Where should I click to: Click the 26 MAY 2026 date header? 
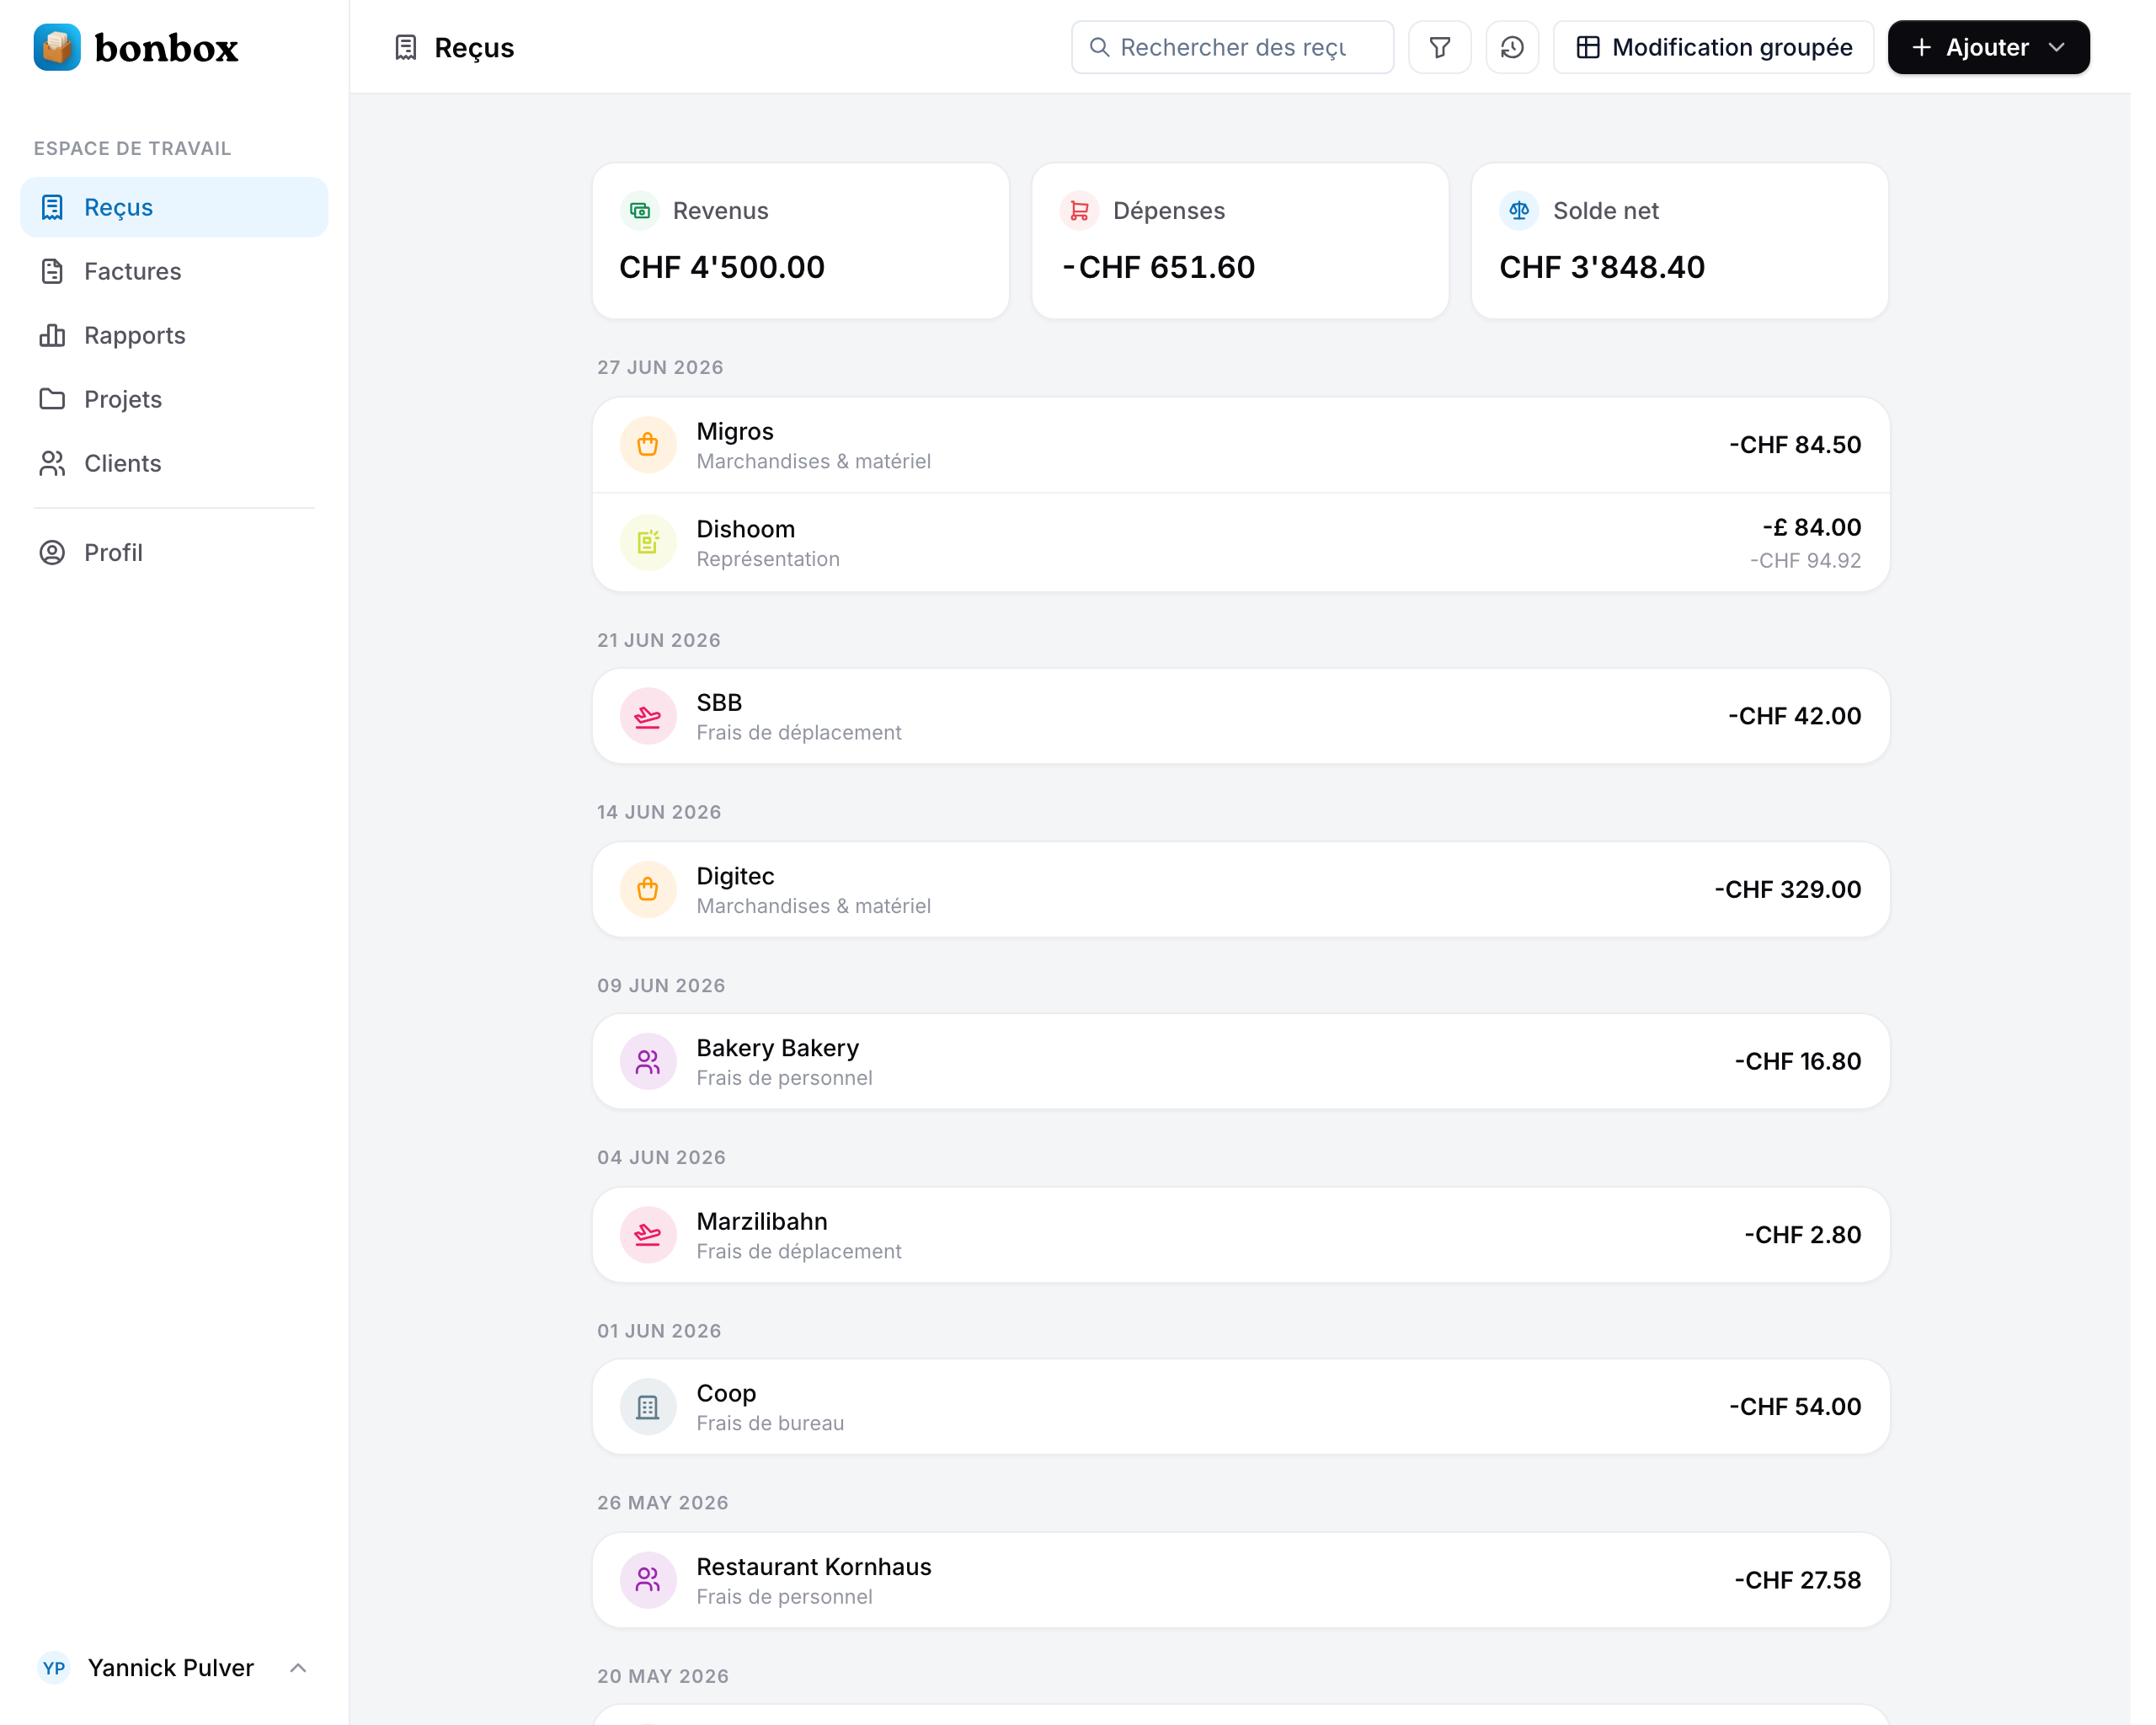click(662, 1503)
